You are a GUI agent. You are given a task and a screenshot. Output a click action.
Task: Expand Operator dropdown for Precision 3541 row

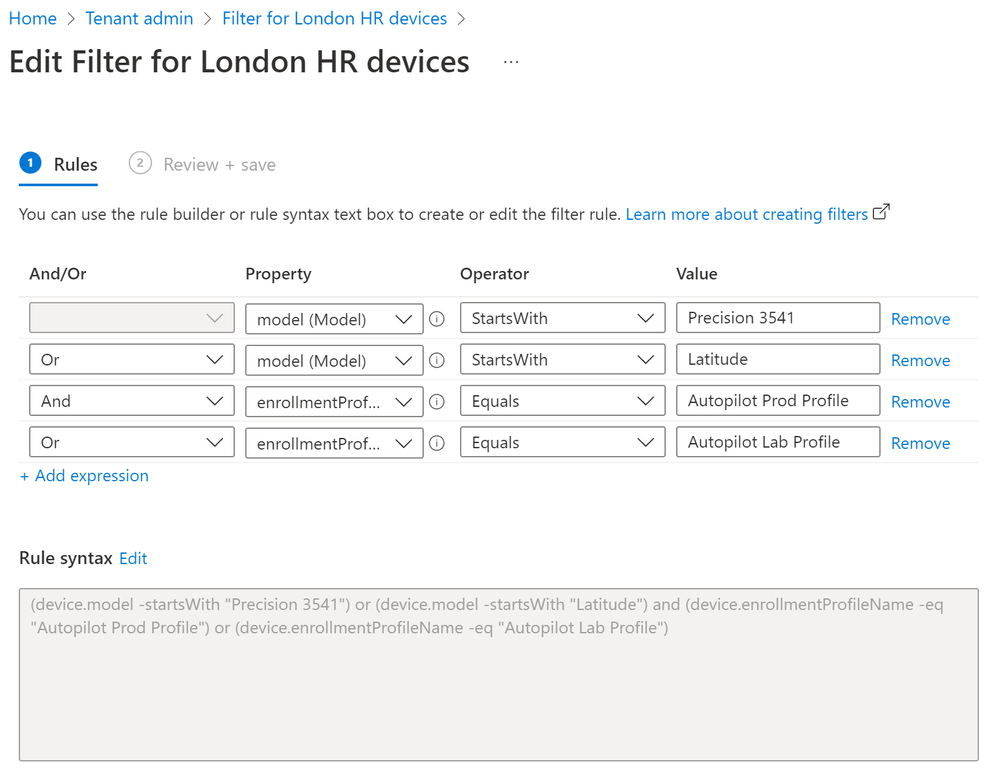562,319
